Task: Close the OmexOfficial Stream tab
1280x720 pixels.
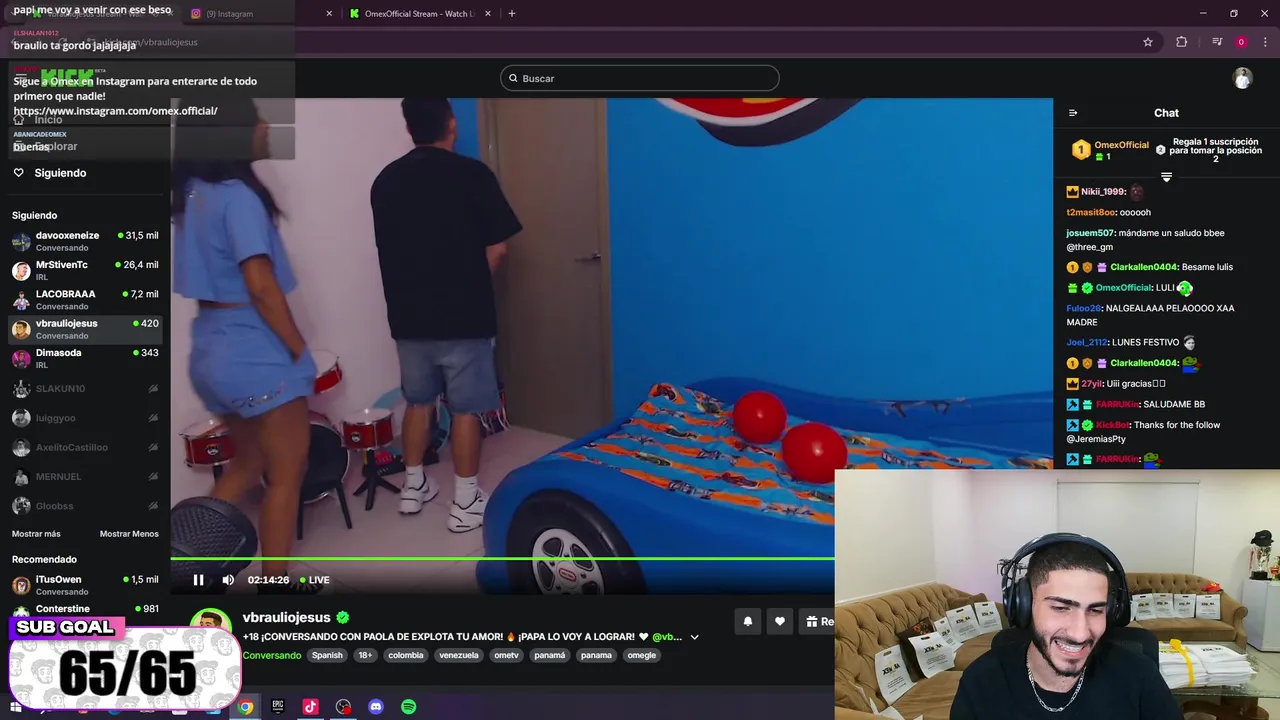Action: click(x=487, y=14)
